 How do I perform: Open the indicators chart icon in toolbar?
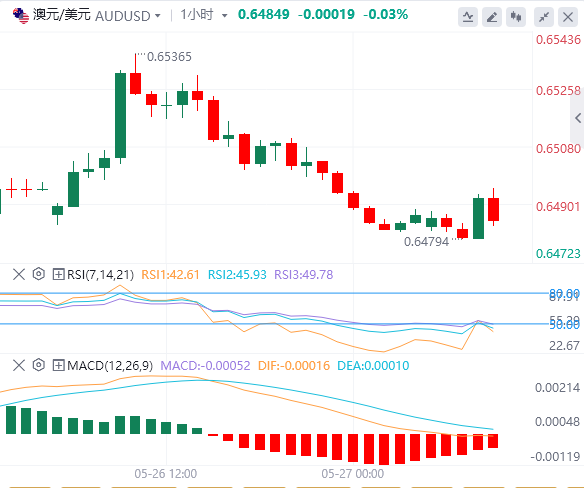coord(468,17)
